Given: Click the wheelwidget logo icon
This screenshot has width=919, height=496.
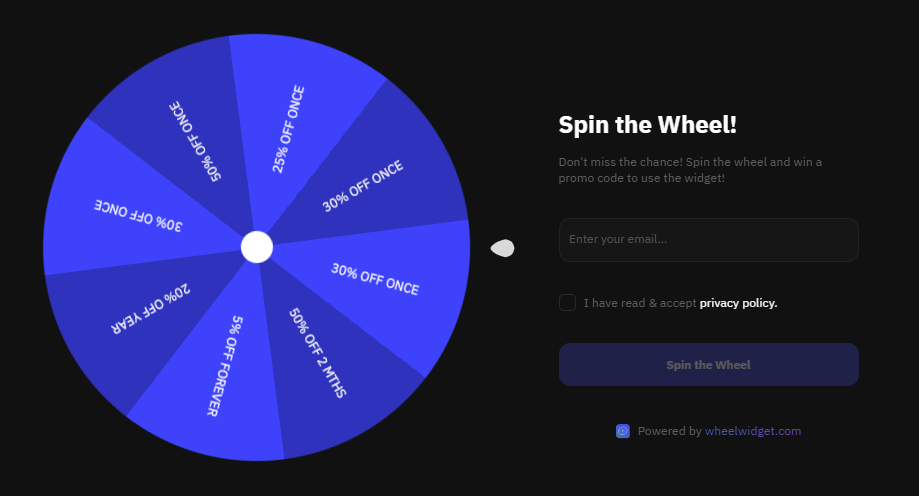Looking at the screenshot, I should pyautogui.click(x=623, y=431).
